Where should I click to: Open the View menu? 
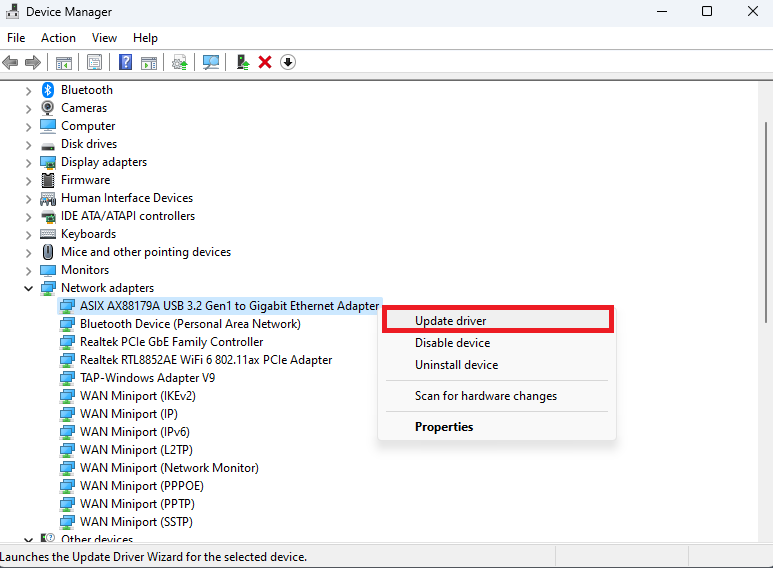(104, 38)
